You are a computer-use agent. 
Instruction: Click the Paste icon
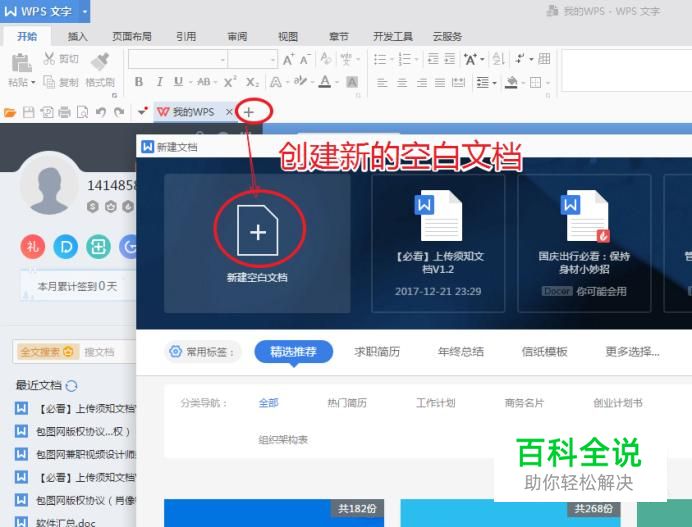(x=21, y=62)
